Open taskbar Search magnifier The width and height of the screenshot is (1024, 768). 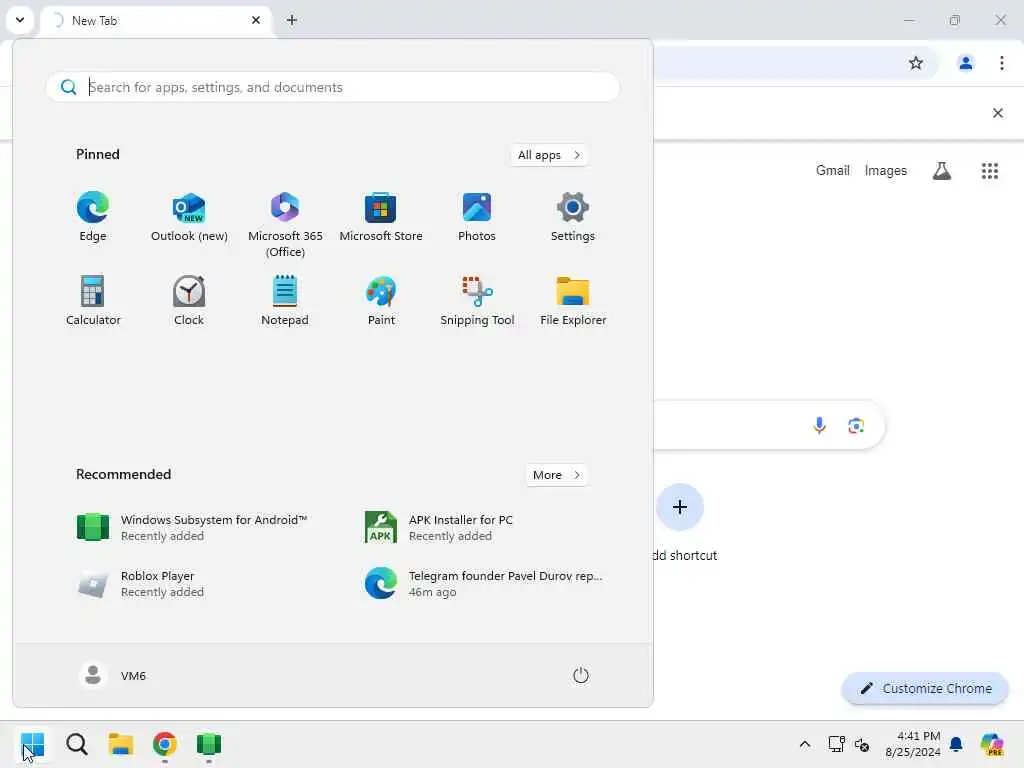(x=76, y=744)
